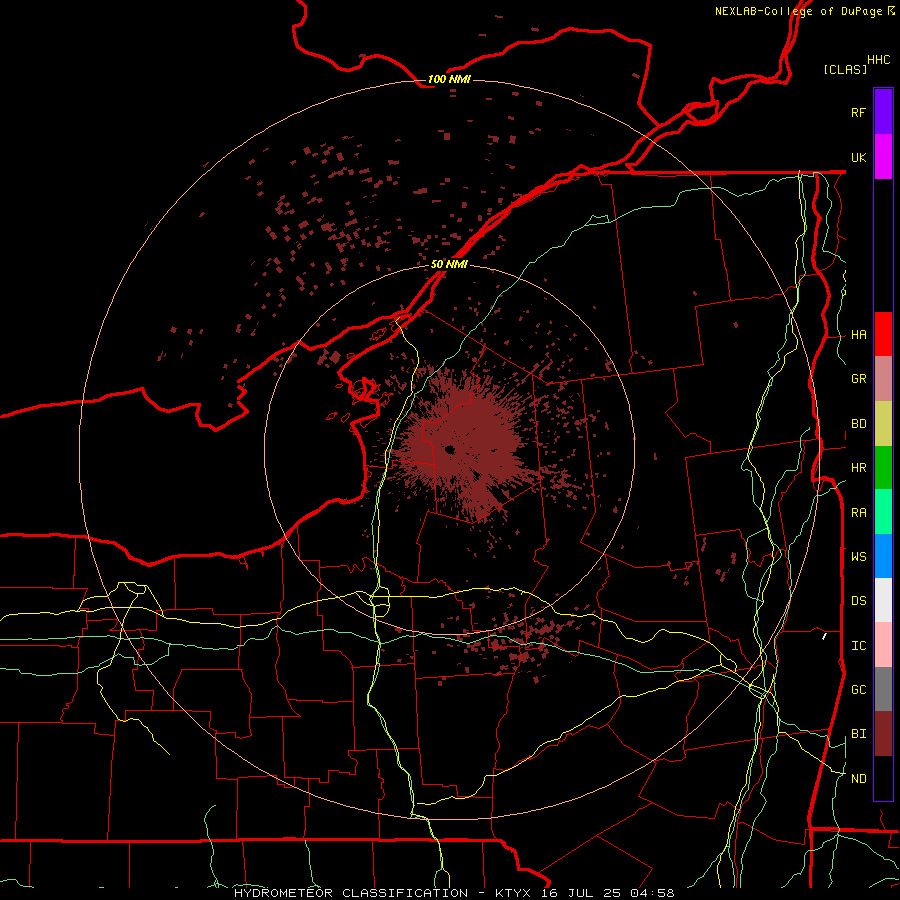Click the HHC product code label
Viewport: 900px width, 900px height.
click(x=879, y=60)
